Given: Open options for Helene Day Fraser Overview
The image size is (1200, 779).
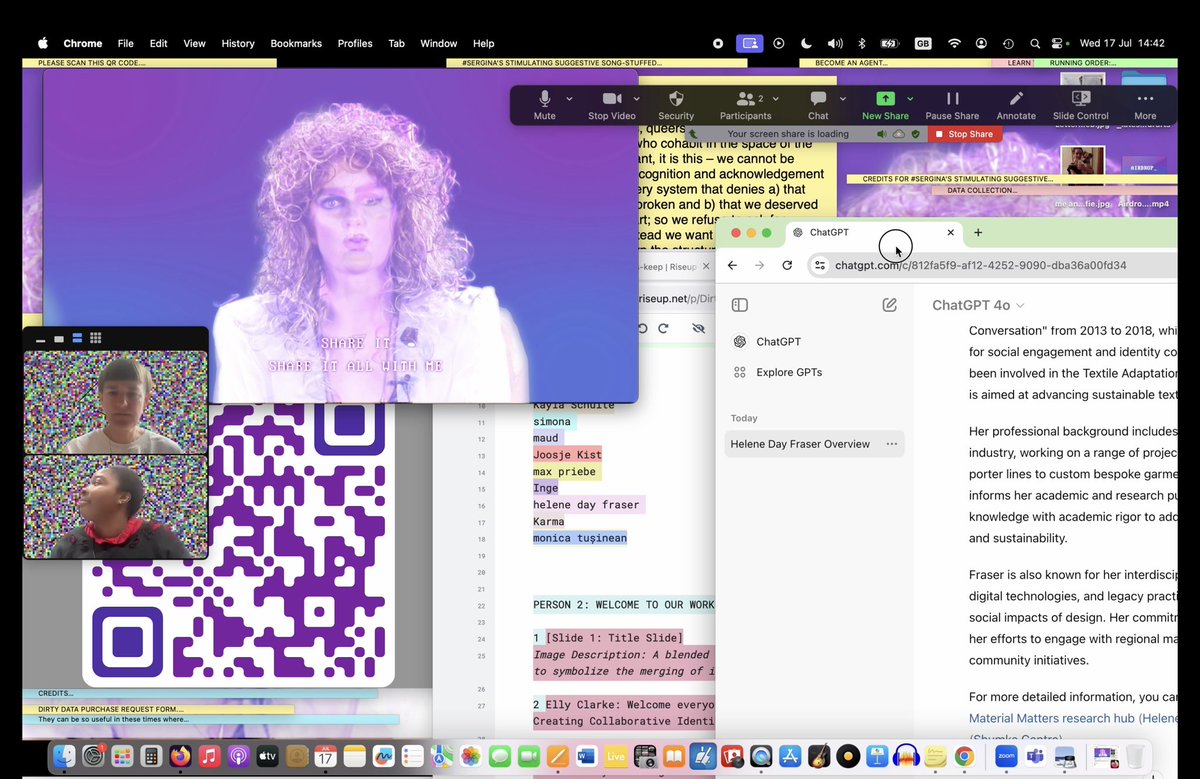Looking at the screenshot, I should click(x=891, y=444).
